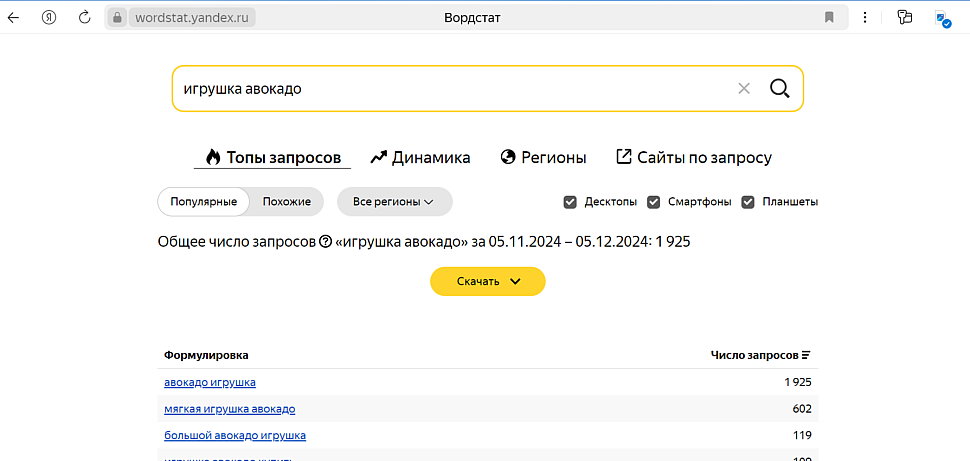
Task: Reload the page with the refresh icon
Action: click(x=85, y=17)
